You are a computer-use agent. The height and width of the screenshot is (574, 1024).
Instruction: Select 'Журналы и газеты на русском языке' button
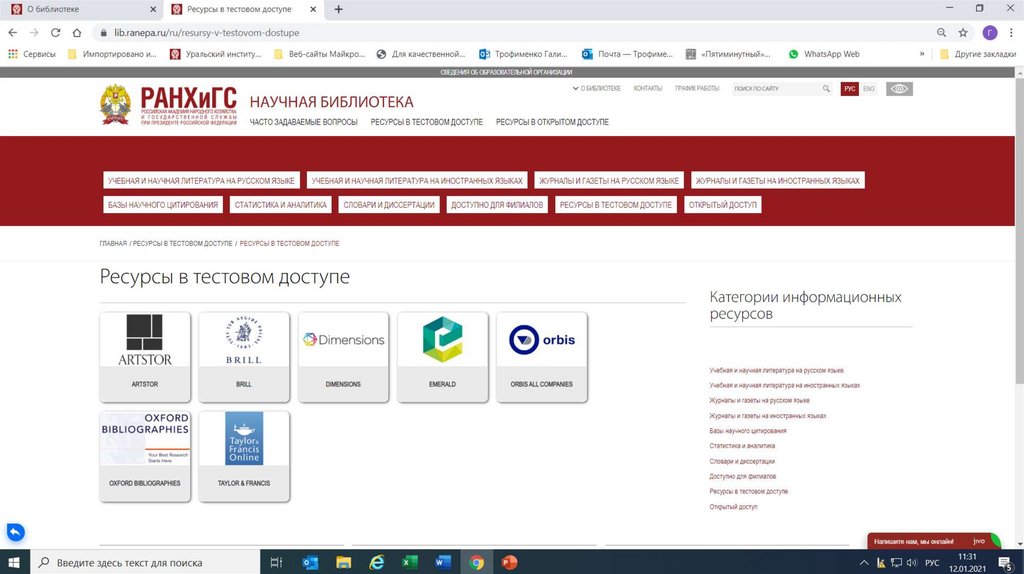(609, 180)
